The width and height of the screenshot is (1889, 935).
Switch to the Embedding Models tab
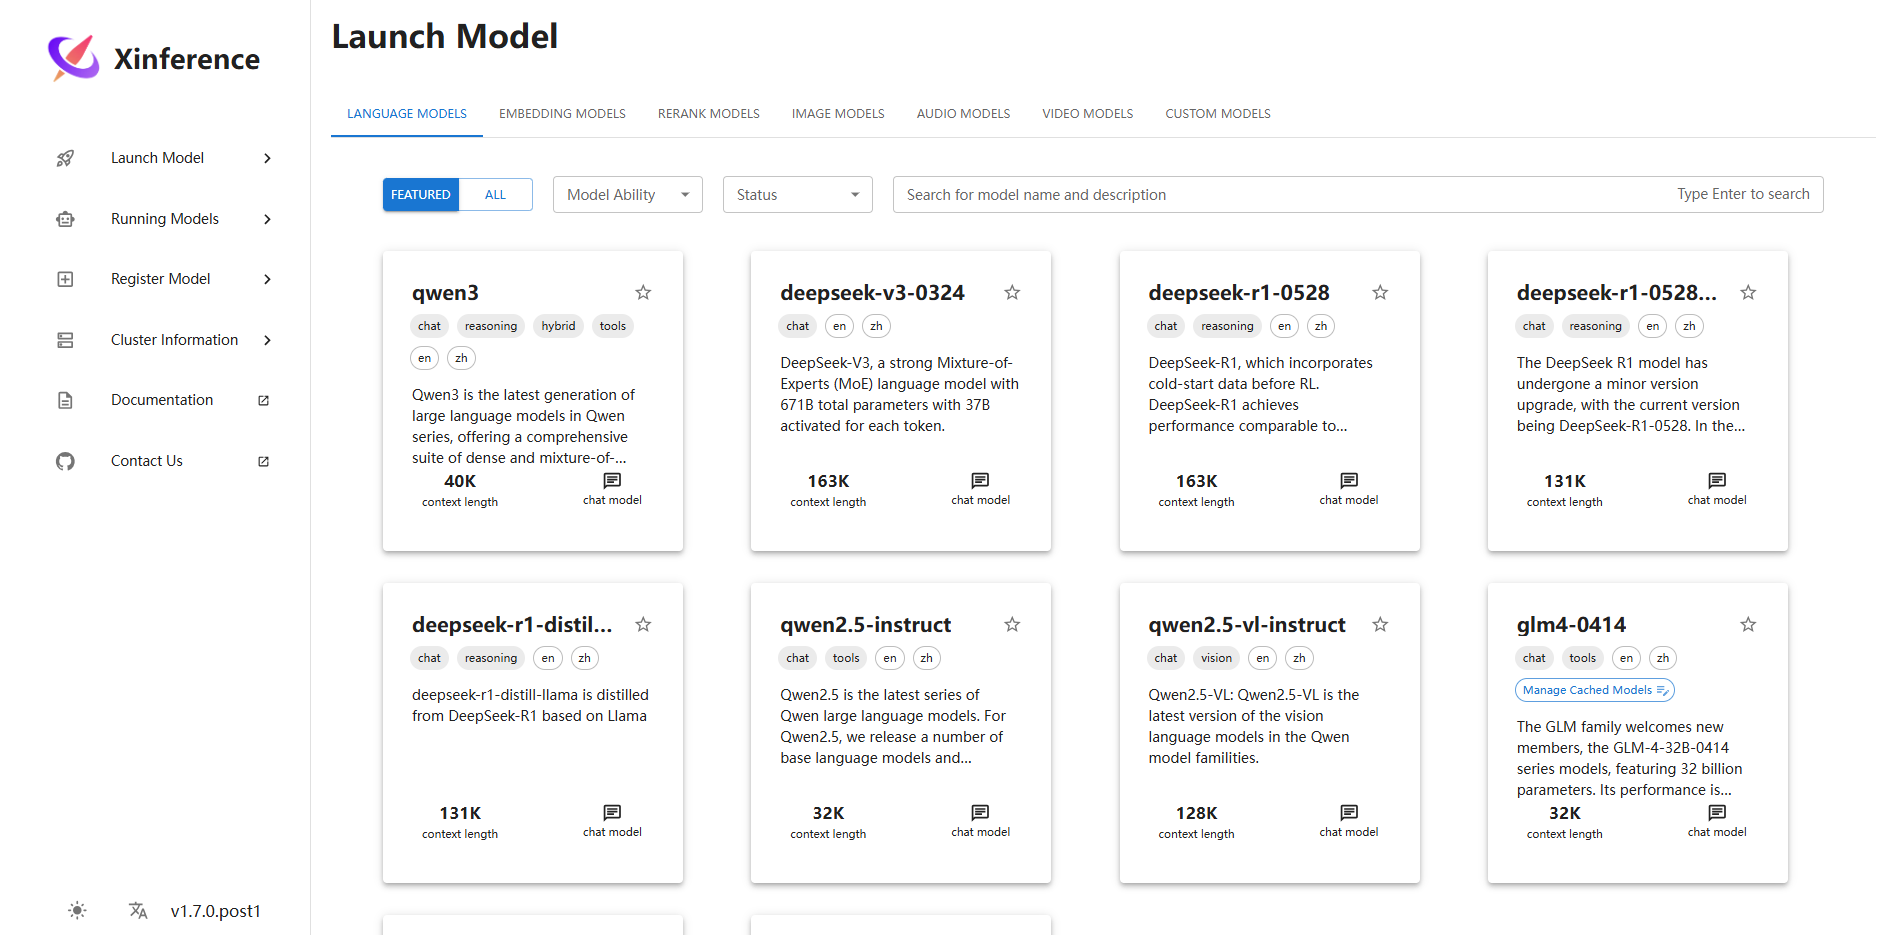(562, 114)
